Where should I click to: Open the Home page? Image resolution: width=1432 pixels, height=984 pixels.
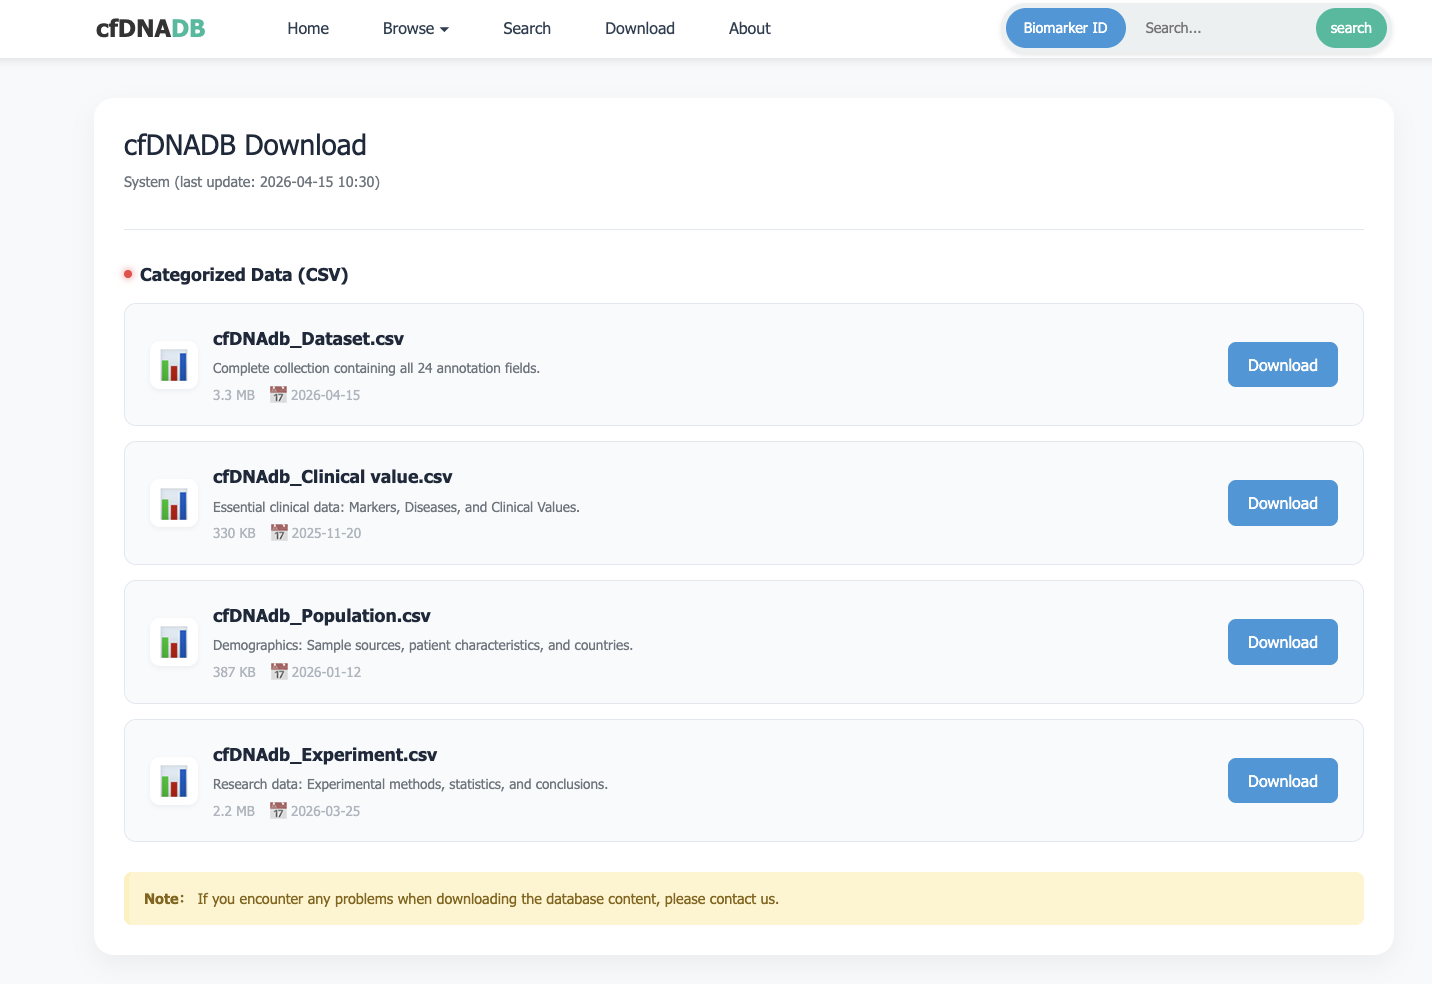pyautogui.click(x=308, y=29)
